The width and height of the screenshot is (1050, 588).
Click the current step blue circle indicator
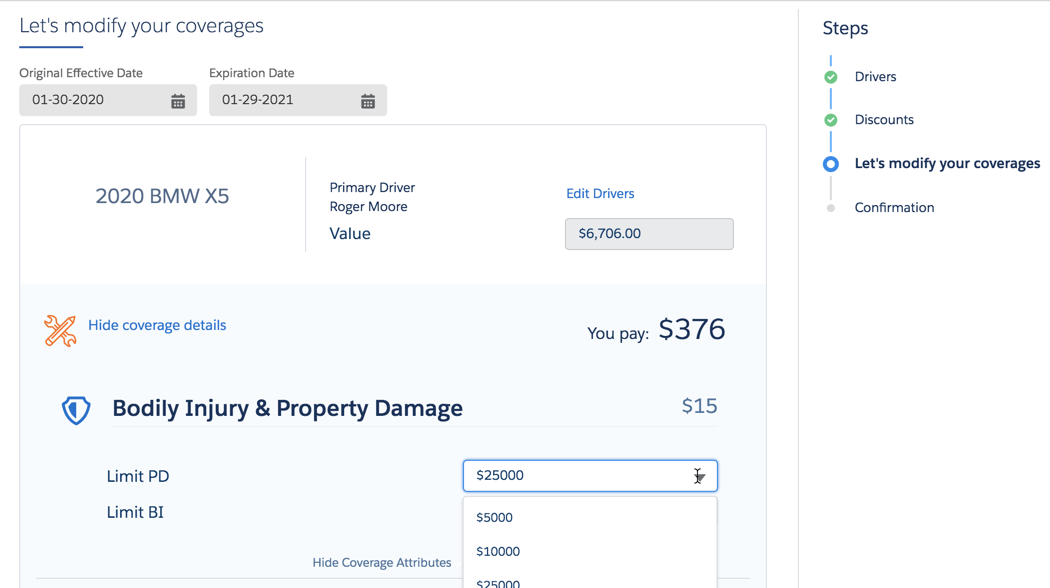(x=830, y=164)
